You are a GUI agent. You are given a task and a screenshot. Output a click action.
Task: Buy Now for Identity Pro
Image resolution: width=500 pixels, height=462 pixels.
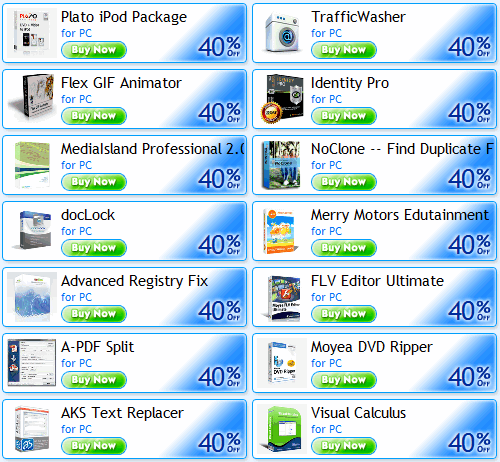(344, 116)
